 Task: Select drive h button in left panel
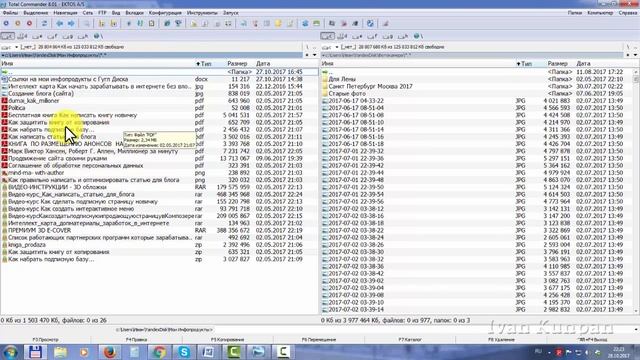pyautogui.click(x=83, y=36)
